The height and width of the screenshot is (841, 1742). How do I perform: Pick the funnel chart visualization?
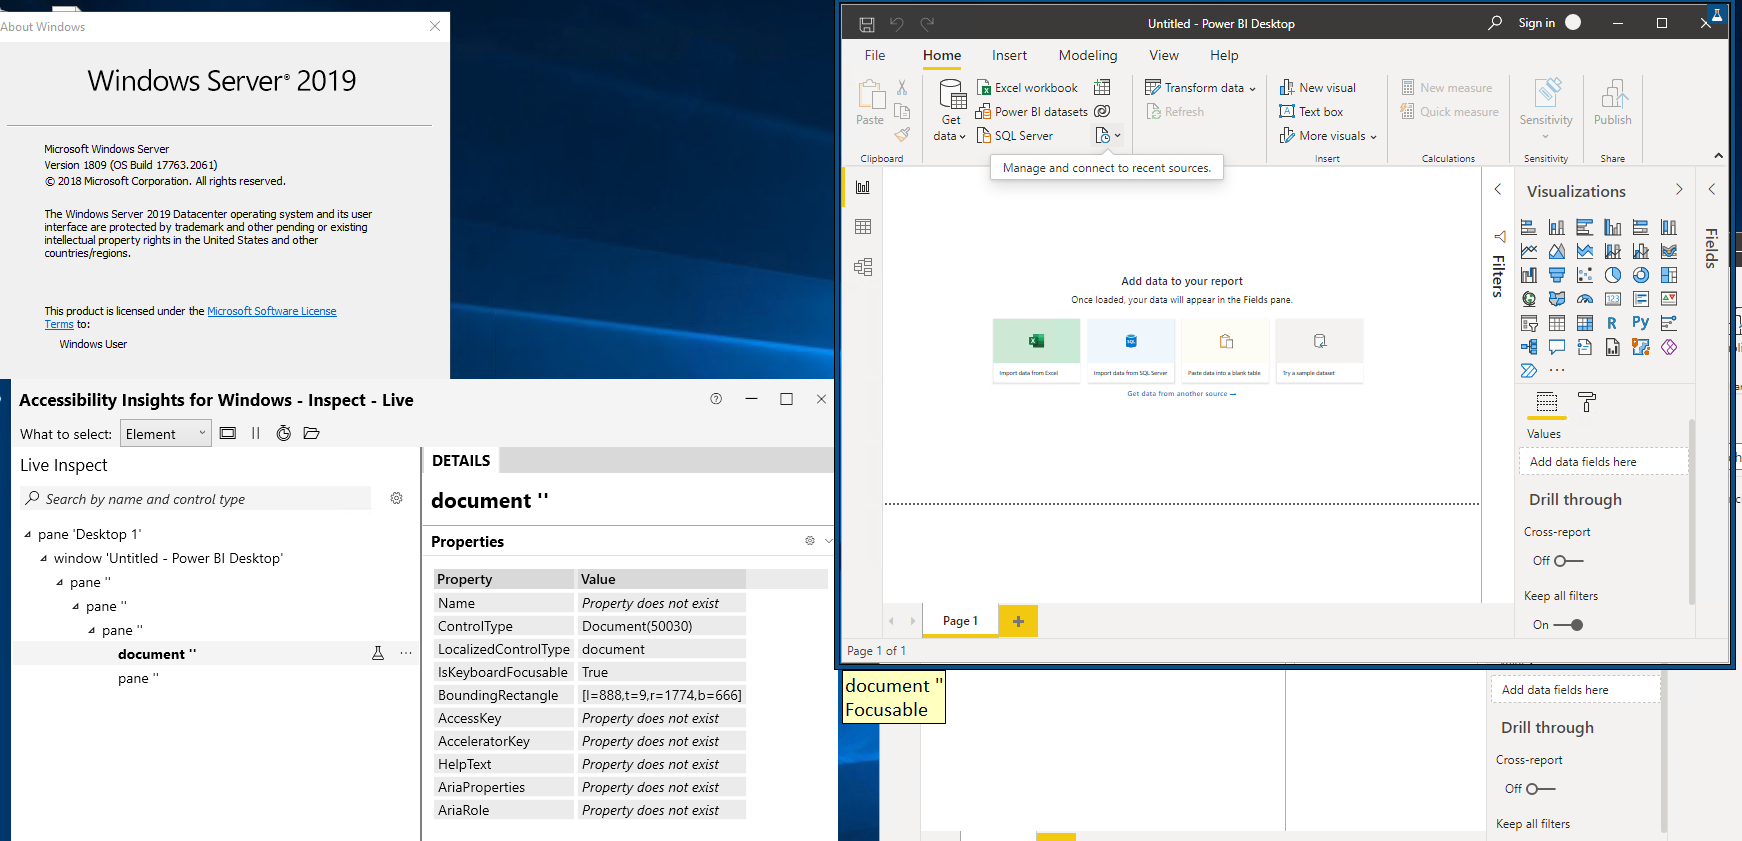1556,275
